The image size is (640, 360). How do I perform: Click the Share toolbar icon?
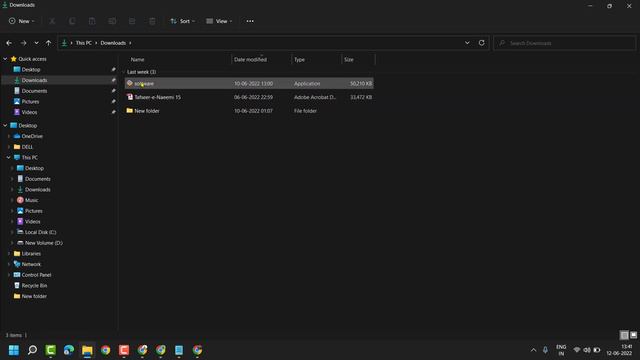point(132,21)
